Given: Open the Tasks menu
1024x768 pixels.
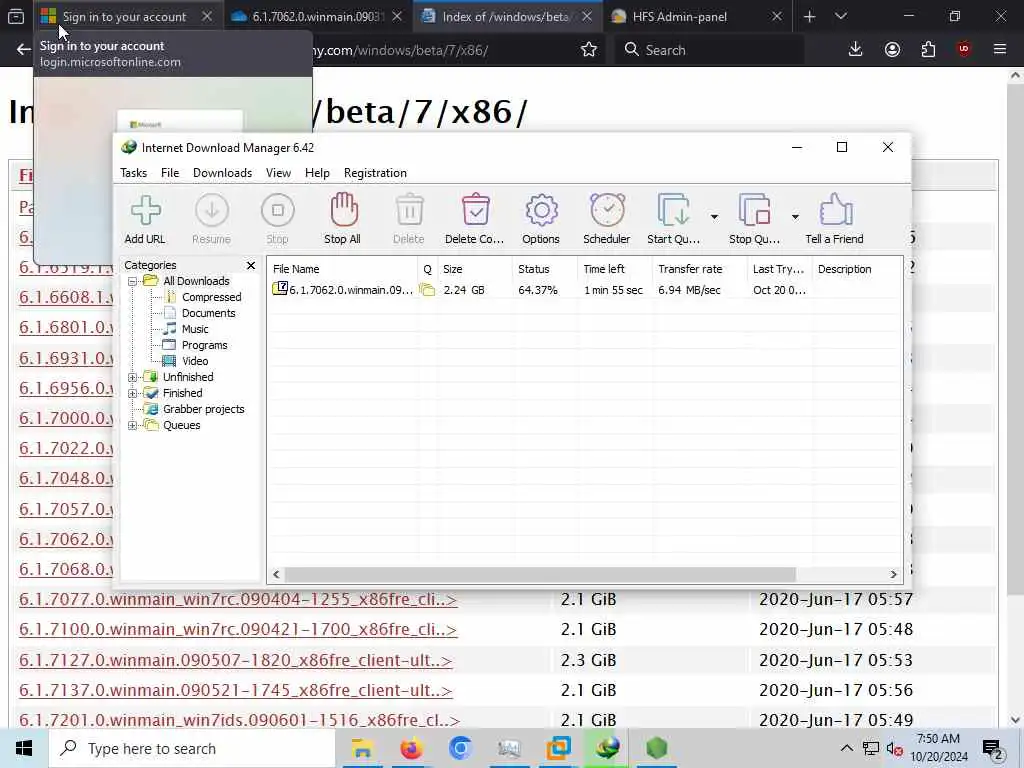Looking at the screenshot, I should 133,173.
